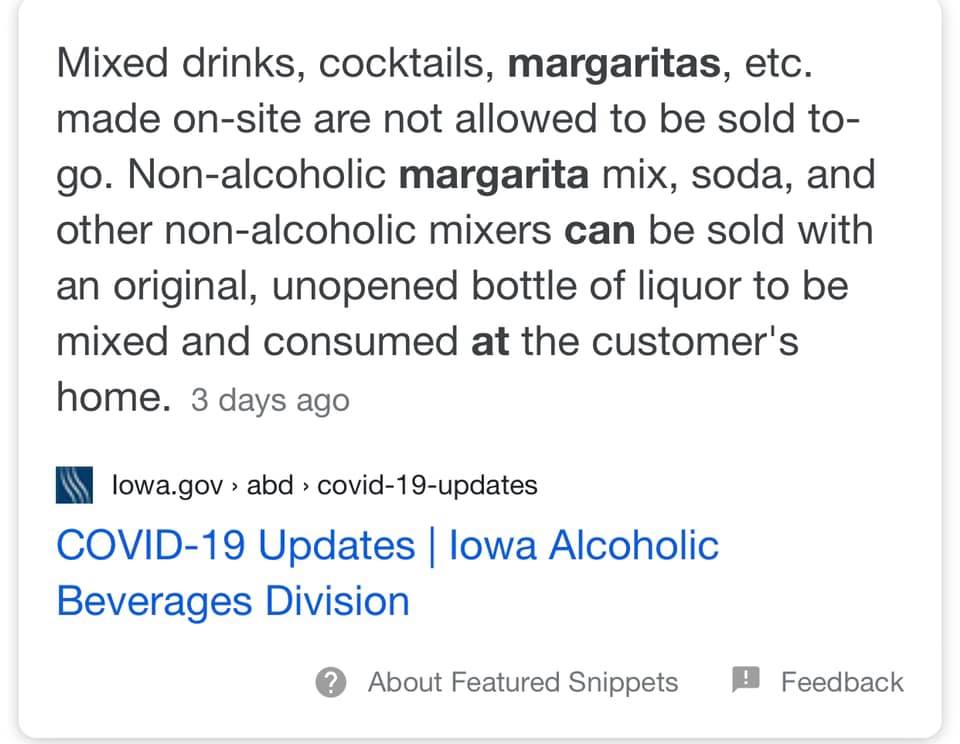Click the '3 days ago' timestamp
Screen dimensions: 960x744
pyautogui.click(x=270, y=400)
